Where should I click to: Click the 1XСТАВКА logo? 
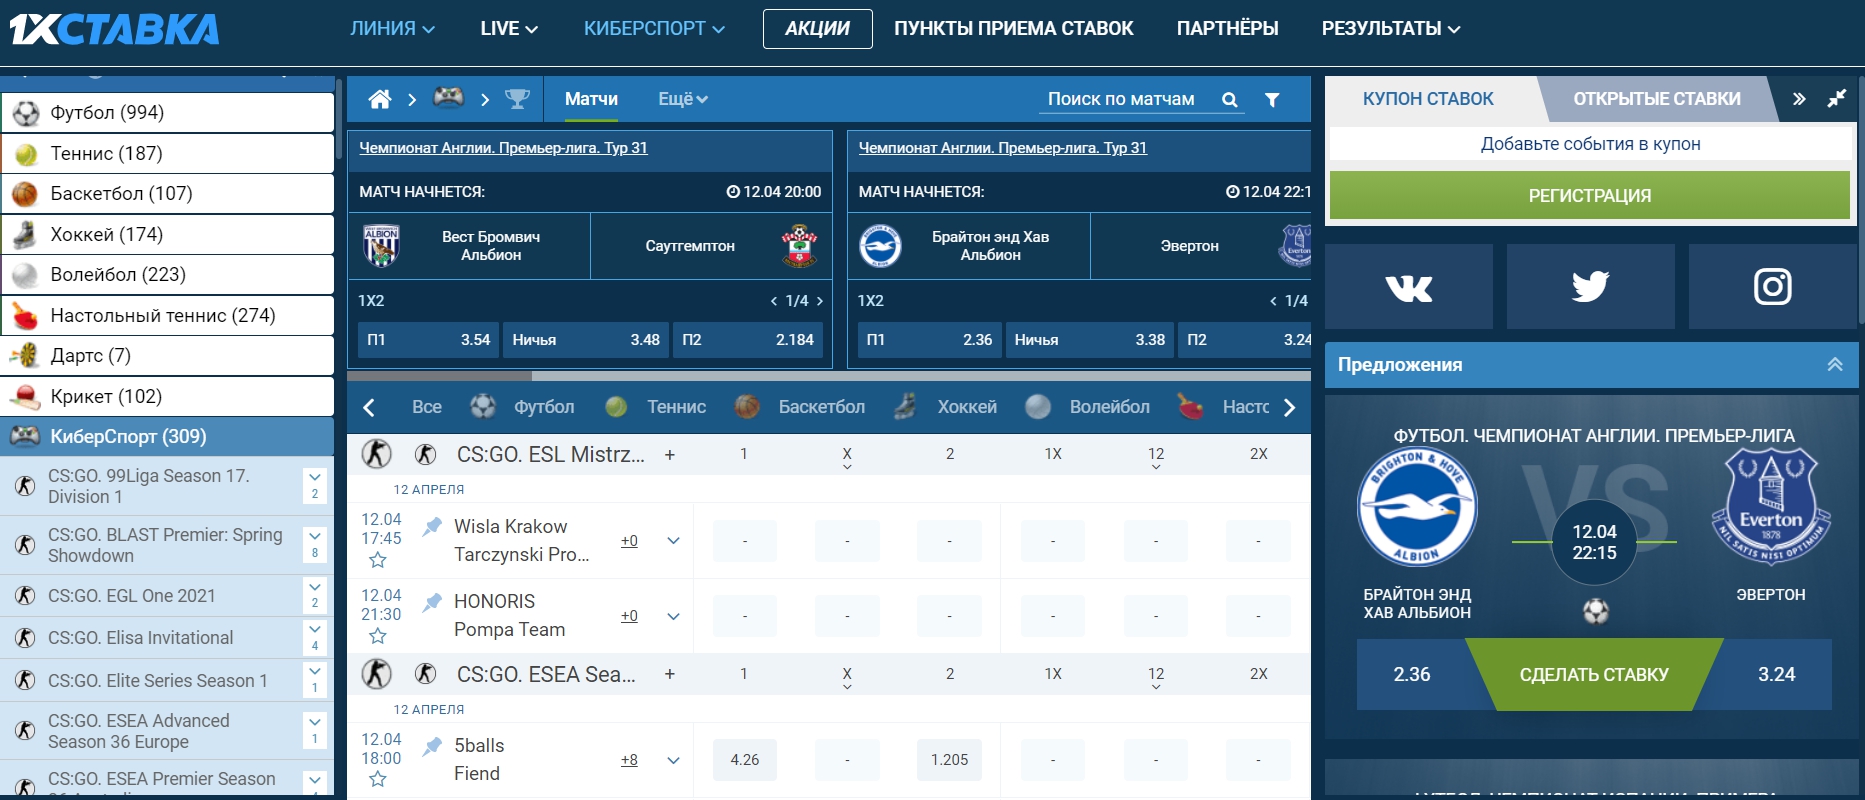click(114, 30)
